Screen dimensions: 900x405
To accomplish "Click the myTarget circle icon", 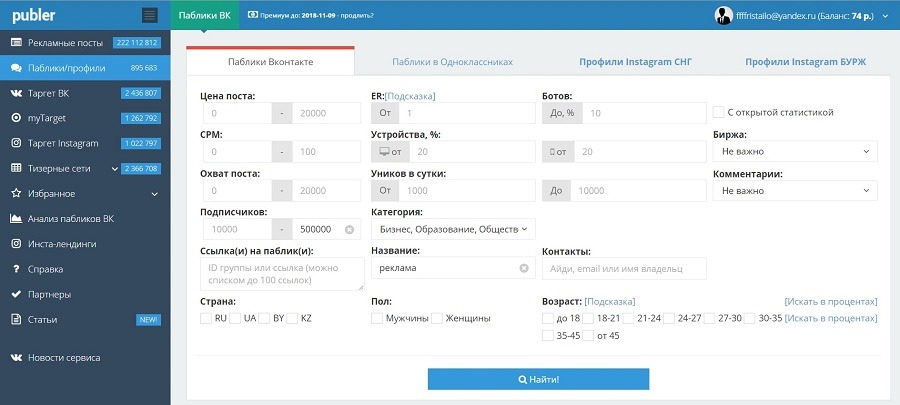I will click(16, 118).
